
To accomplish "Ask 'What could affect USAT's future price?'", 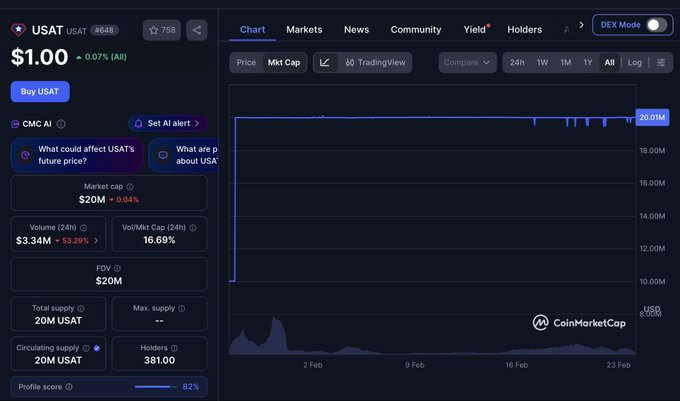I will [x=77, y=155].
